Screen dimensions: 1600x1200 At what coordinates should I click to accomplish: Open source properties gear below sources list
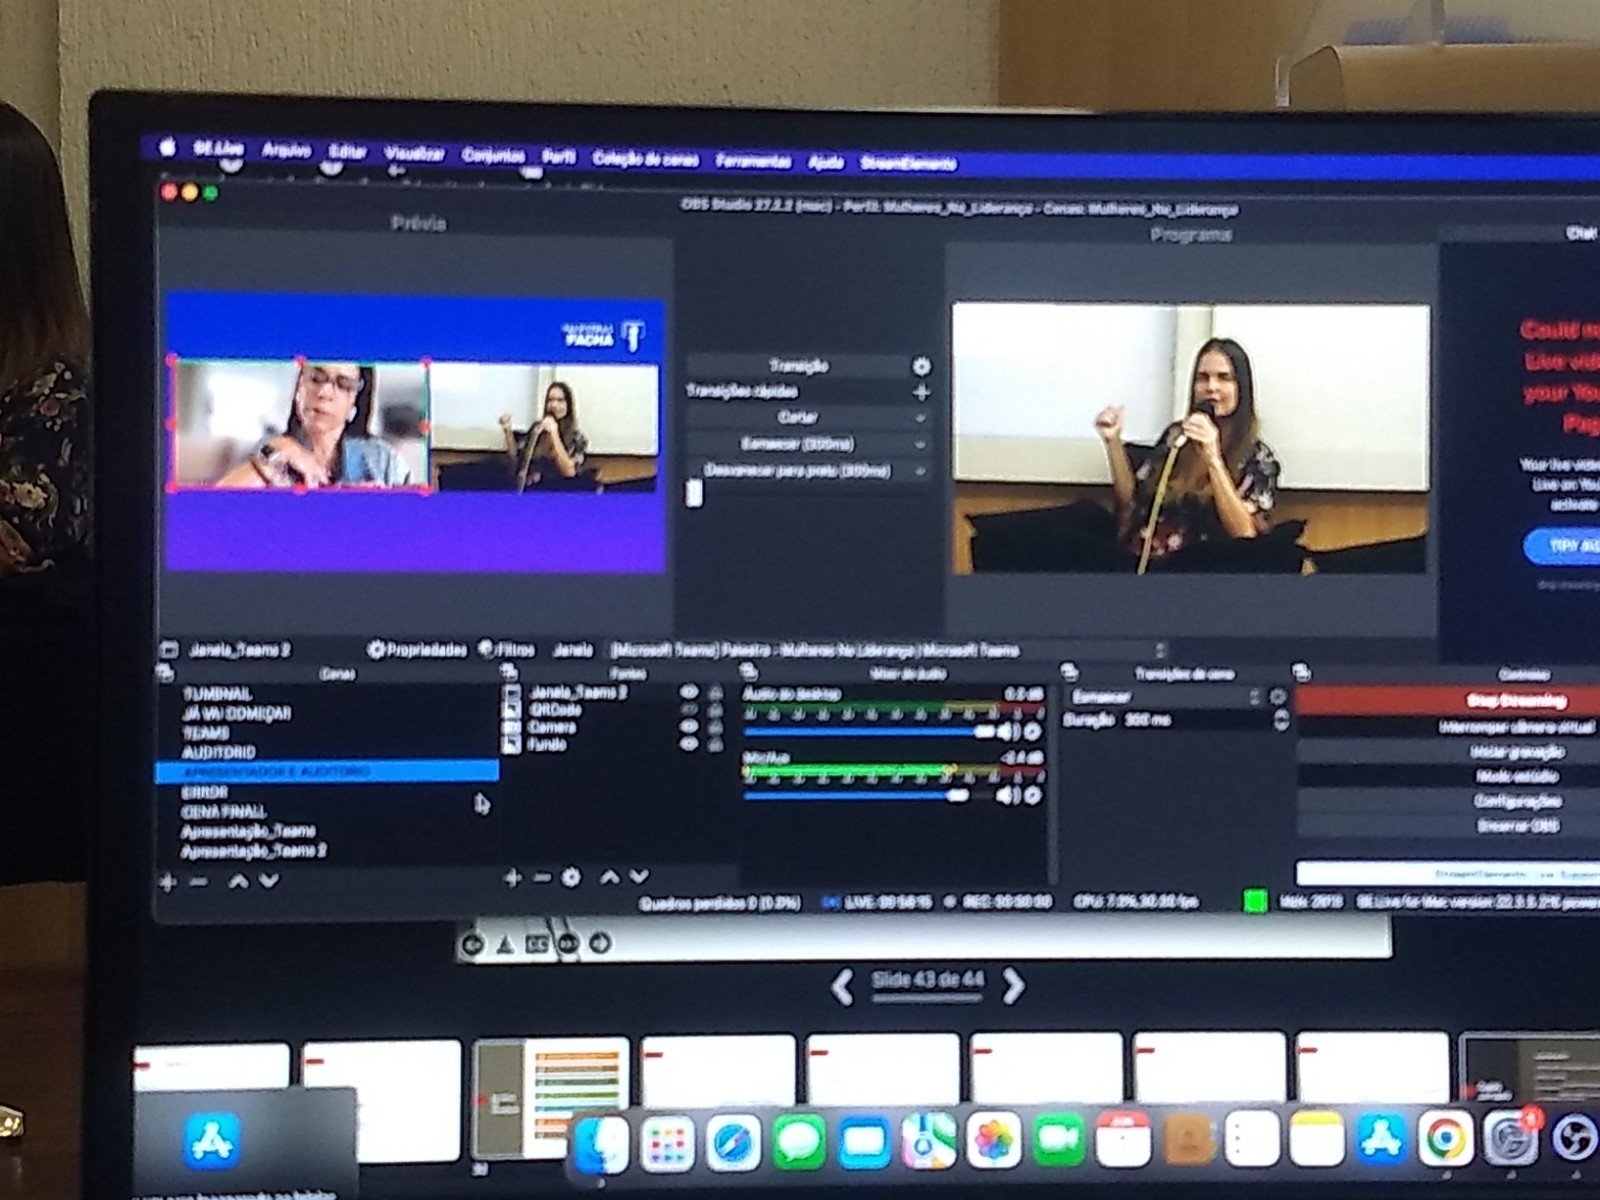tap(571, 878)
